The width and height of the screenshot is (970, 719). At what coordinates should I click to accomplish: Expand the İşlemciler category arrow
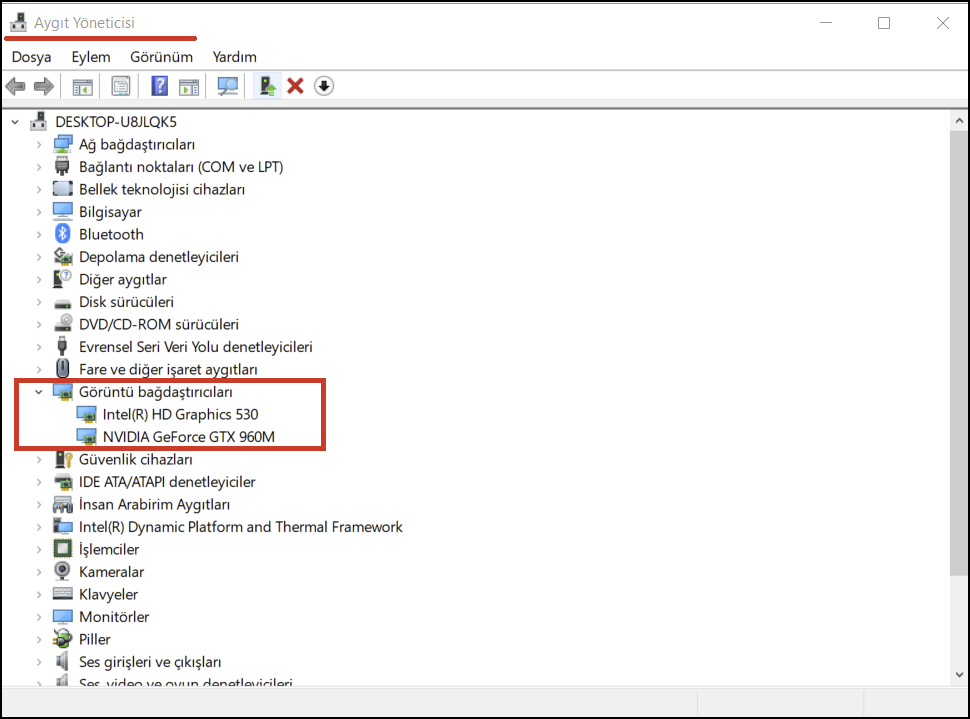[x=39, y=549]
